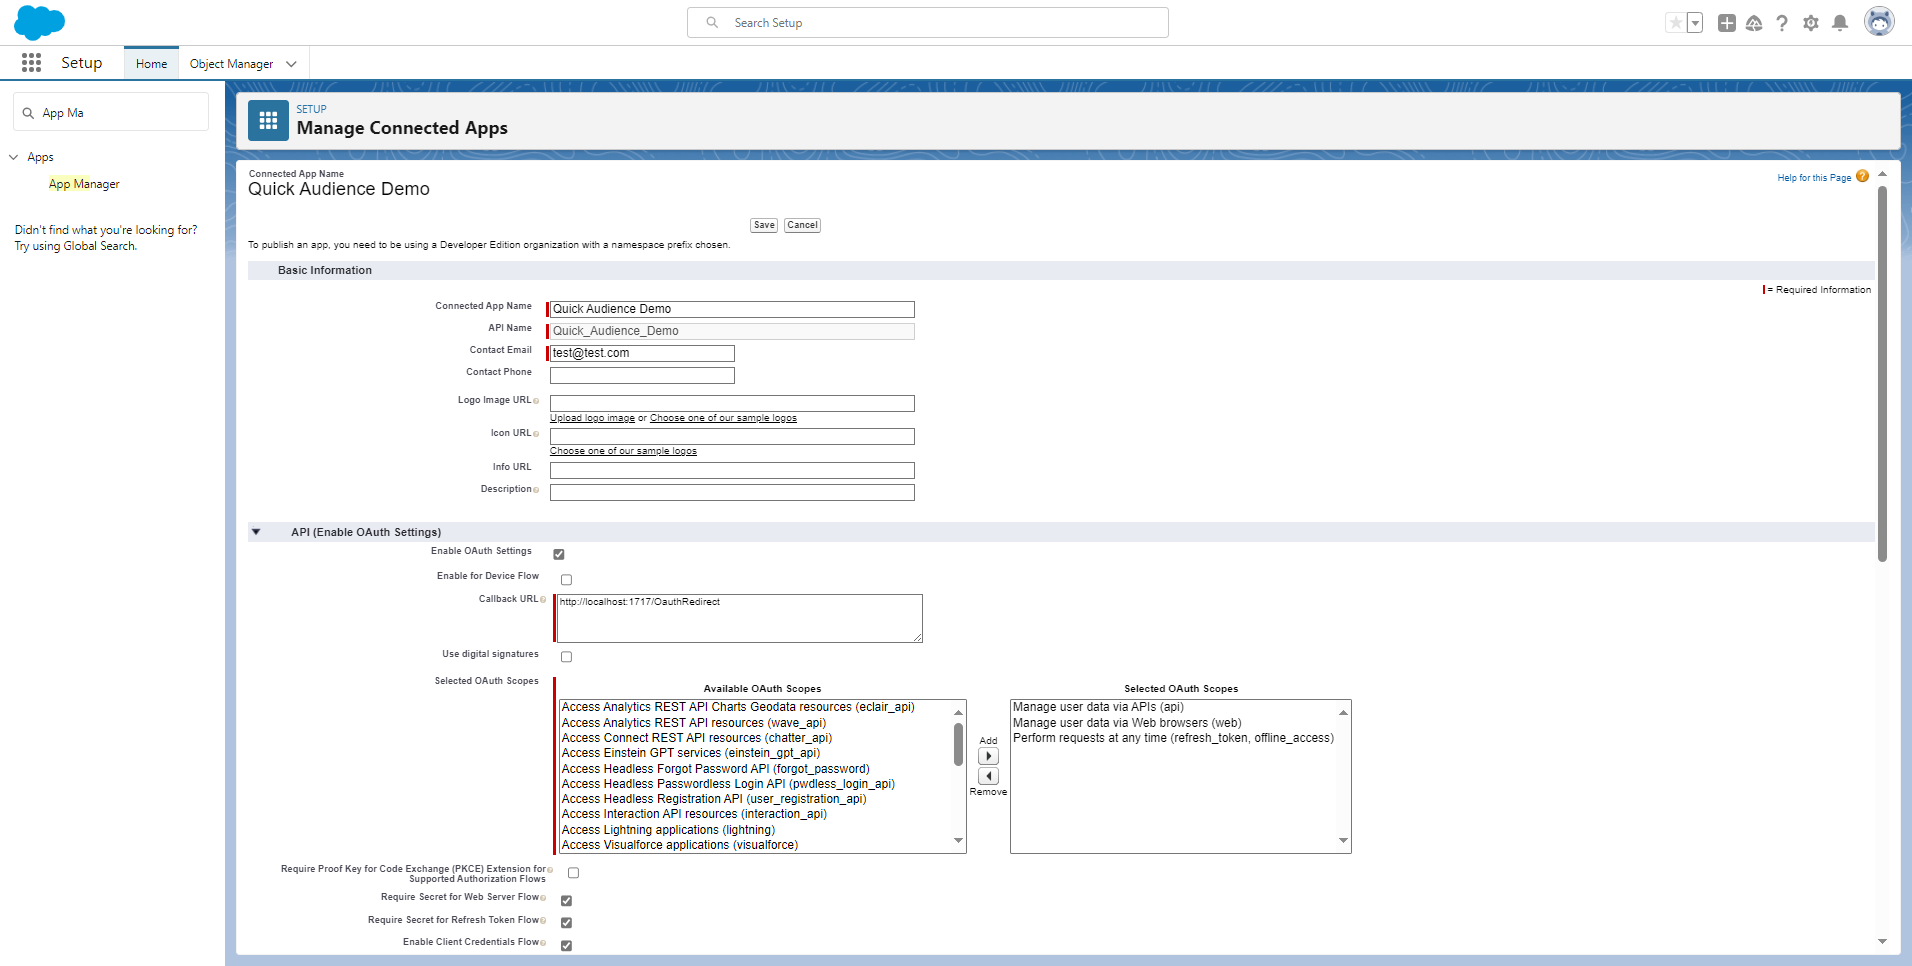Open App Manager in the setup tree
Image resolution: width=1912 pixels, height=966 pixels.
coord(84,184)
